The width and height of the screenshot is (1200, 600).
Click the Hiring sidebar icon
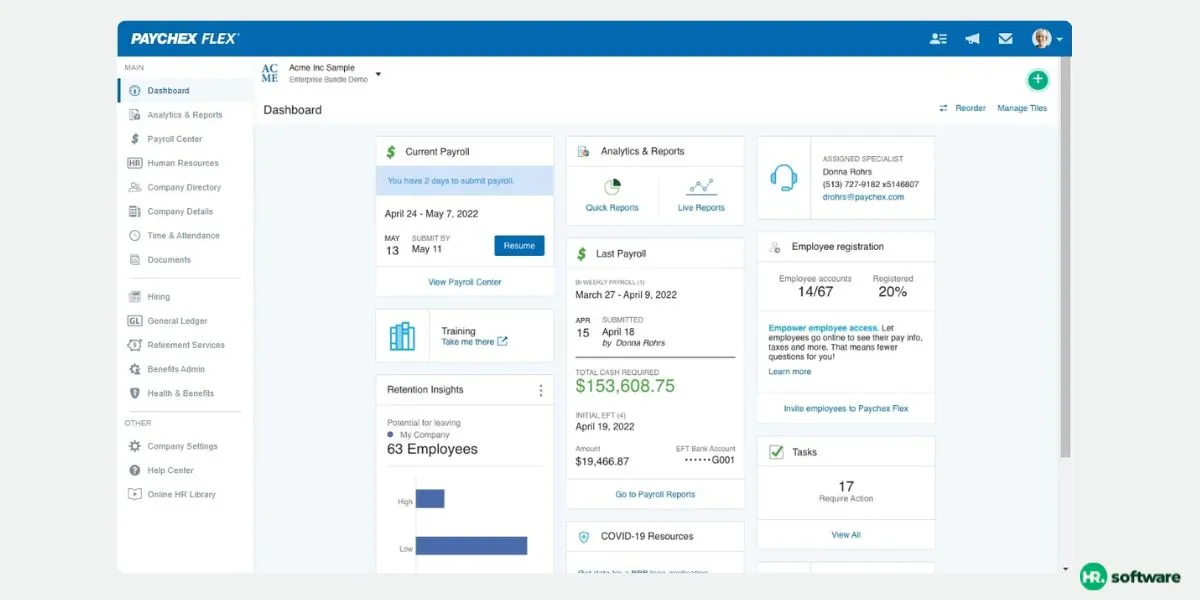tap(135, 297)
